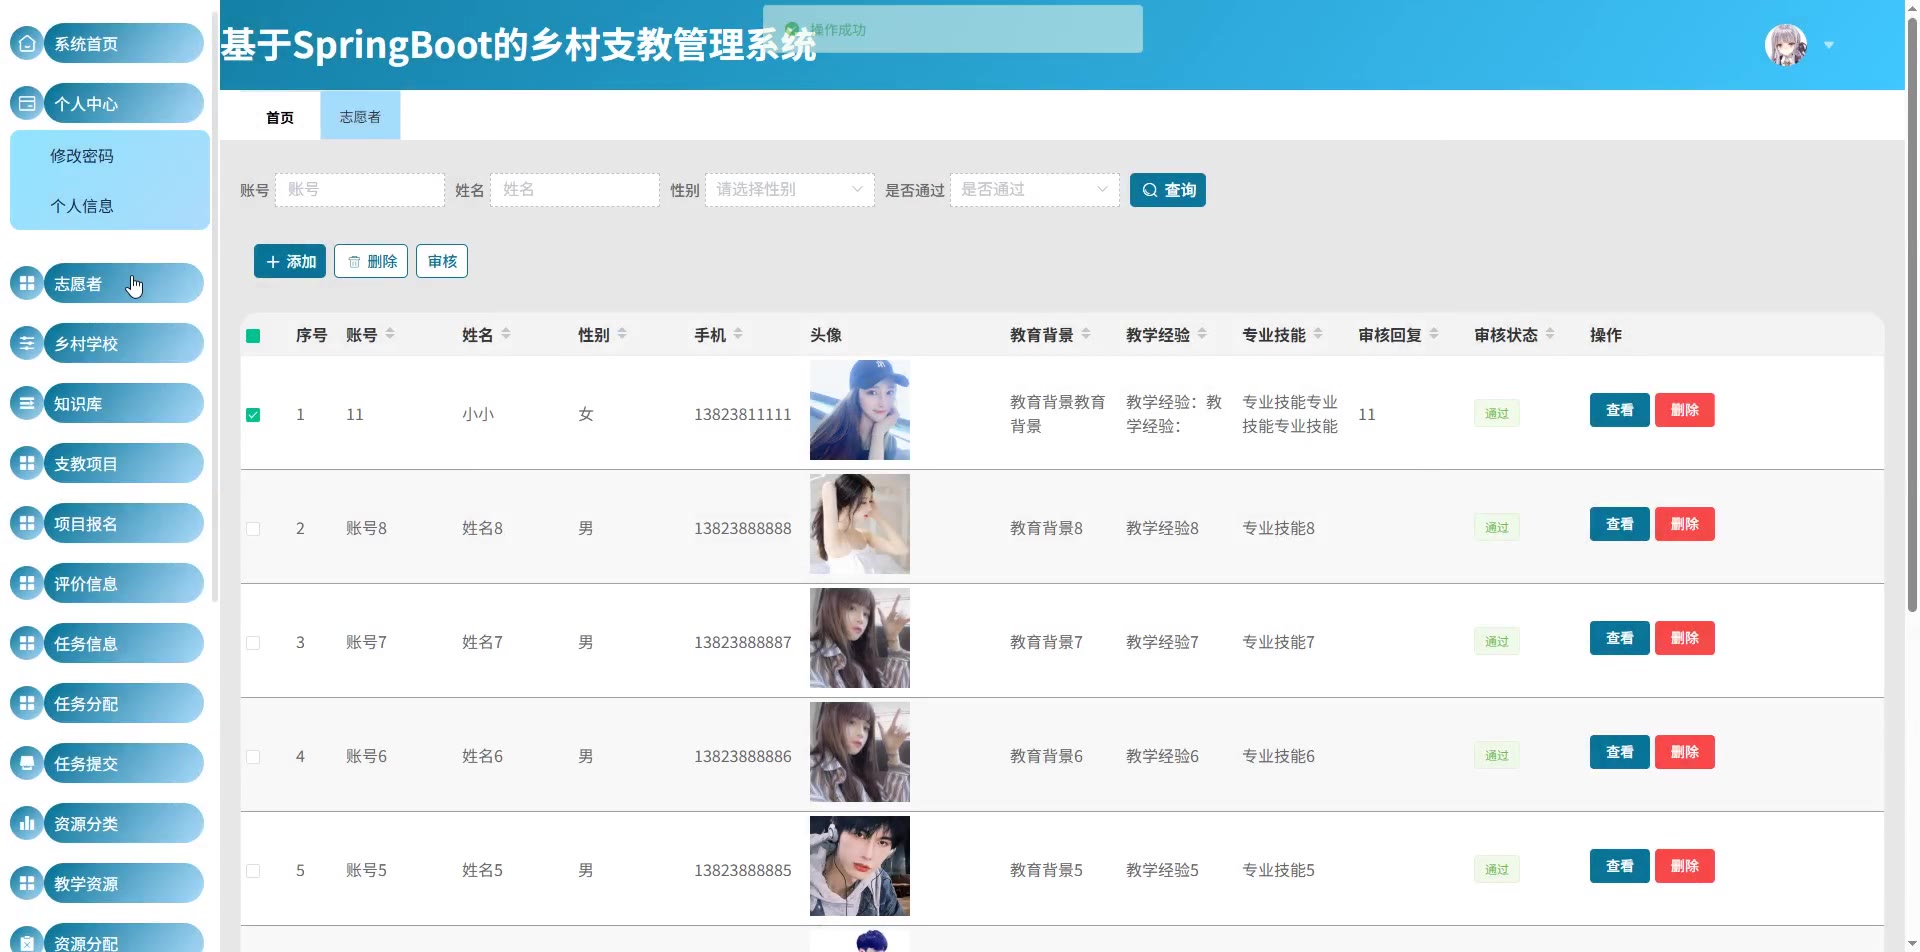The image size is (1920, 952).
Task: Click phone number 13823811111
Action: (x=743, y=414)
